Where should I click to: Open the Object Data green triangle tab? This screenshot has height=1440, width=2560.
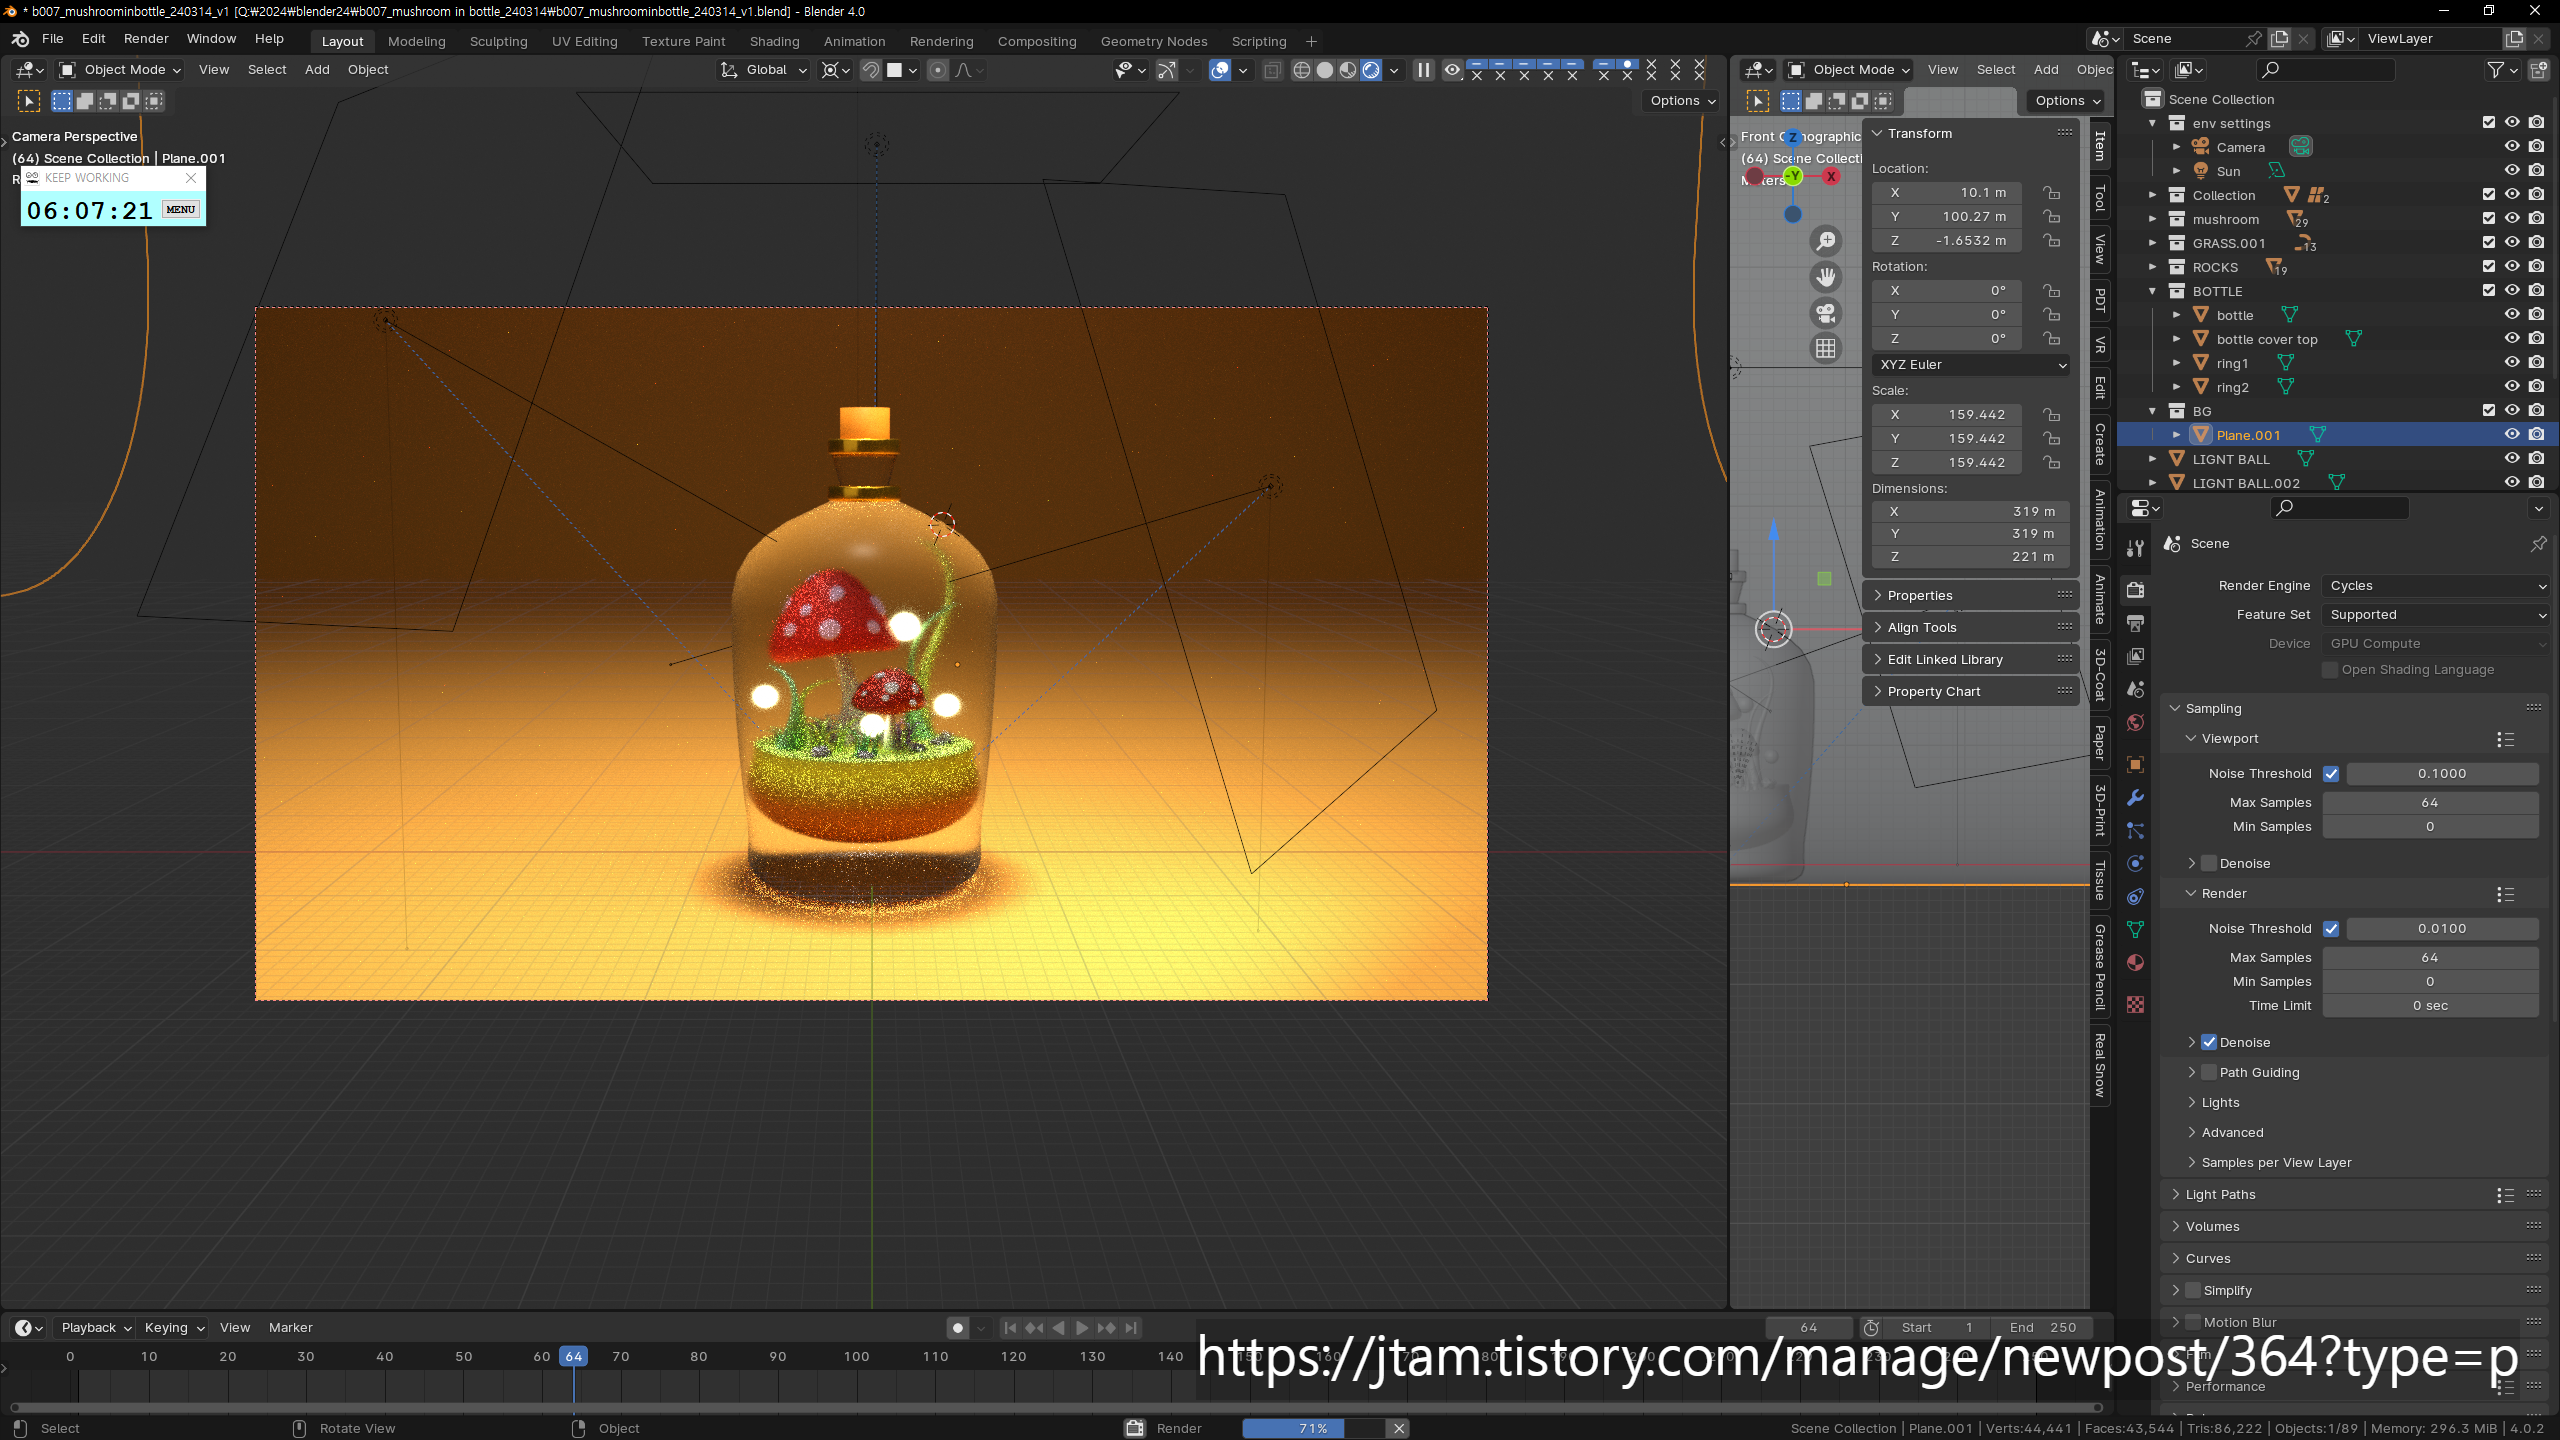(x=2135, y=929)
